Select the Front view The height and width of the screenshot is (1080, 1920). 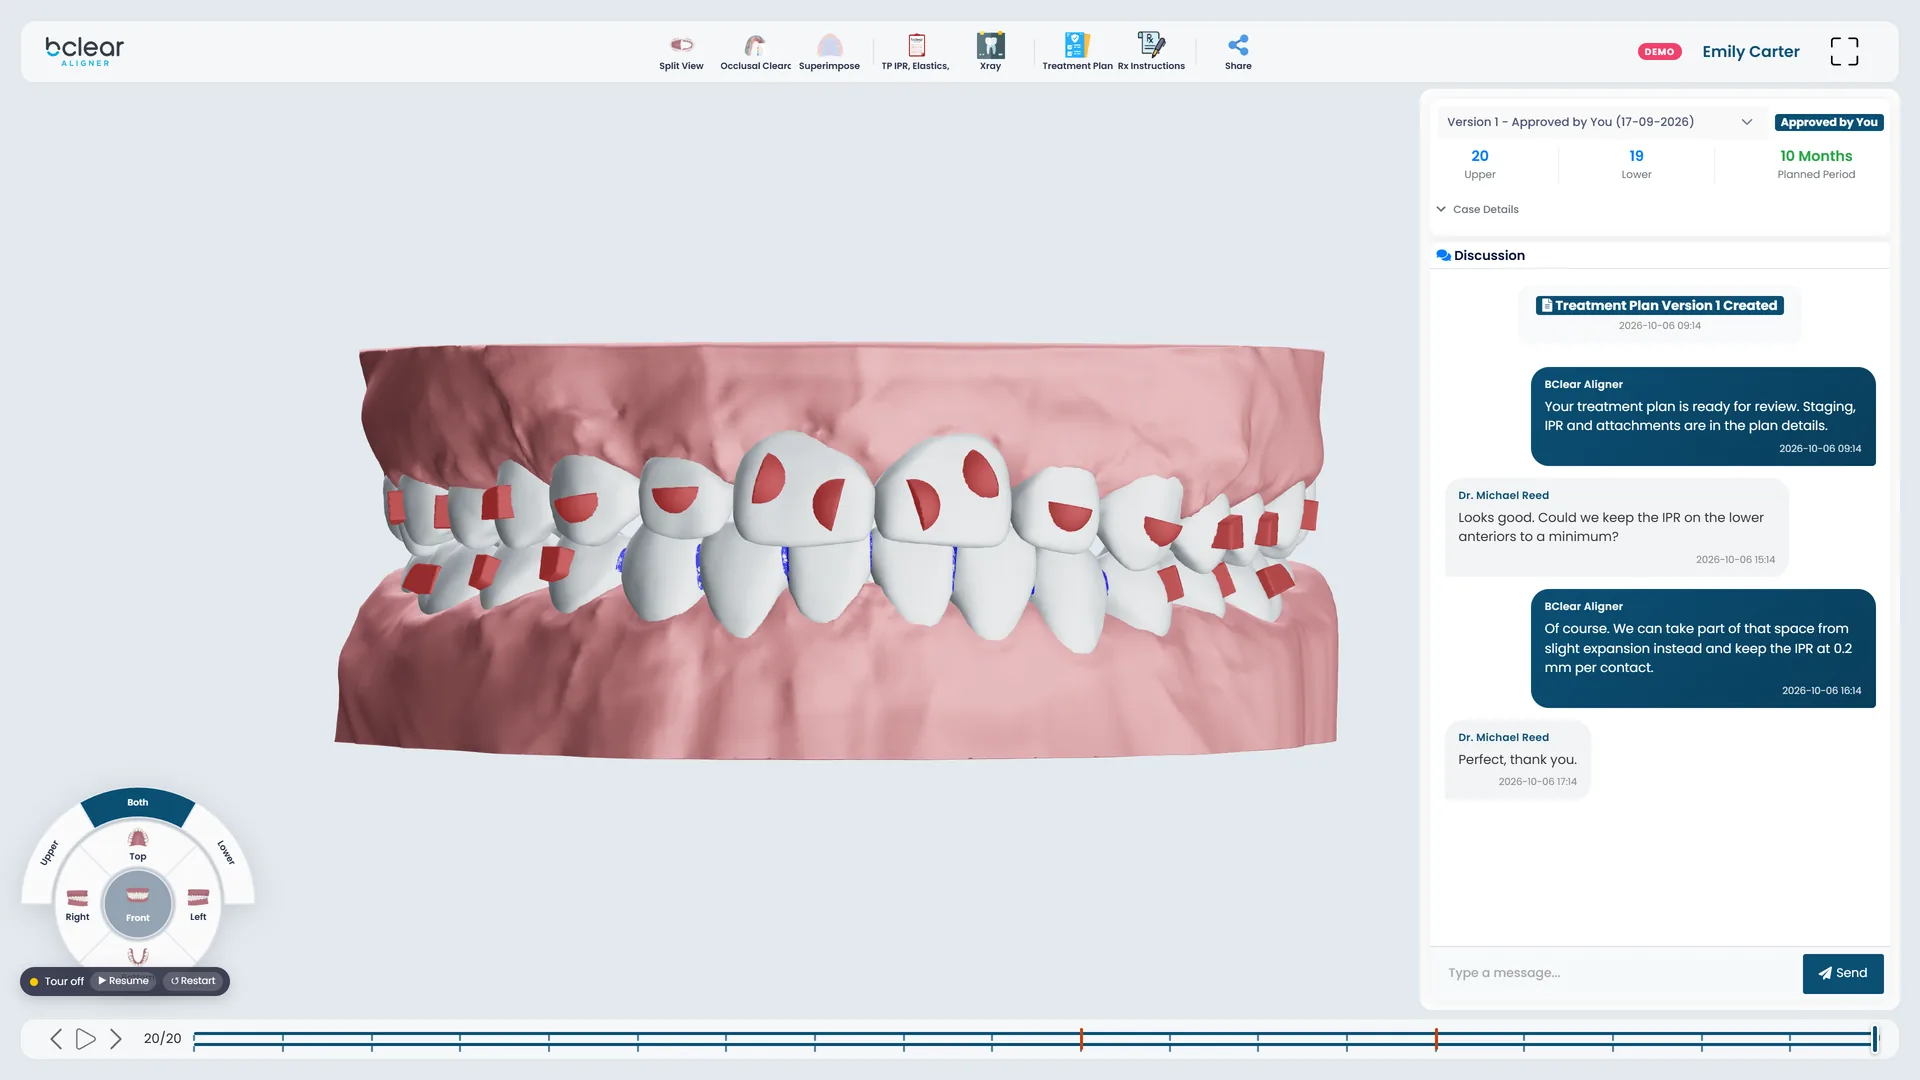[x=138, y=904]
